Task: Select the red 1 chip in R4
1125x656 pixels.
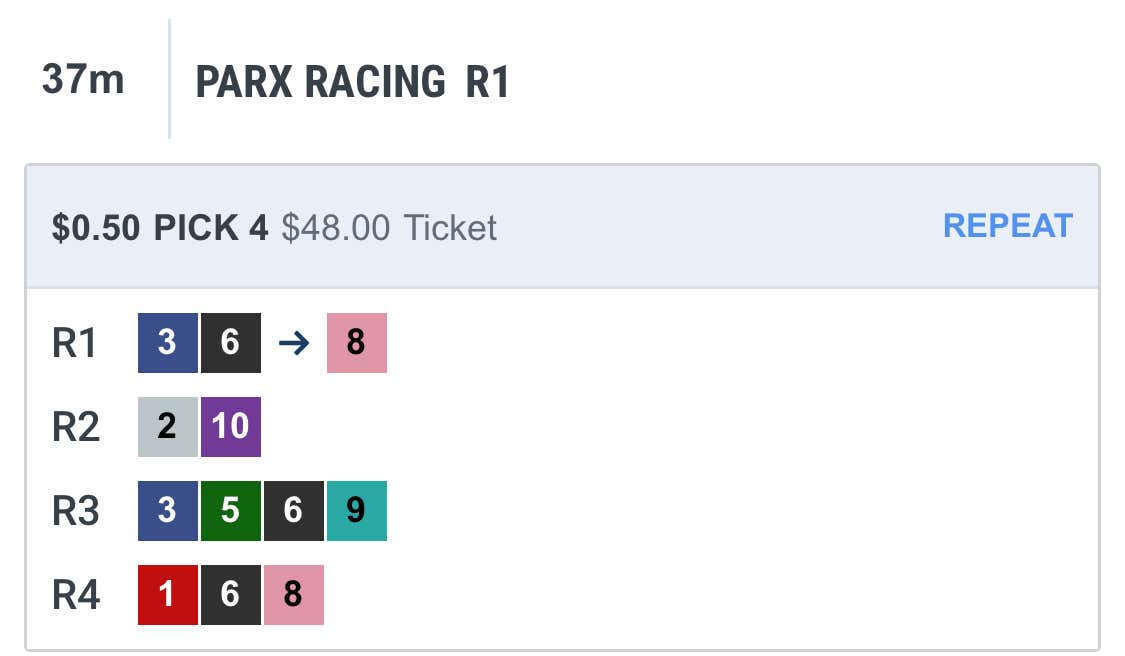Action: click(167, 594)
